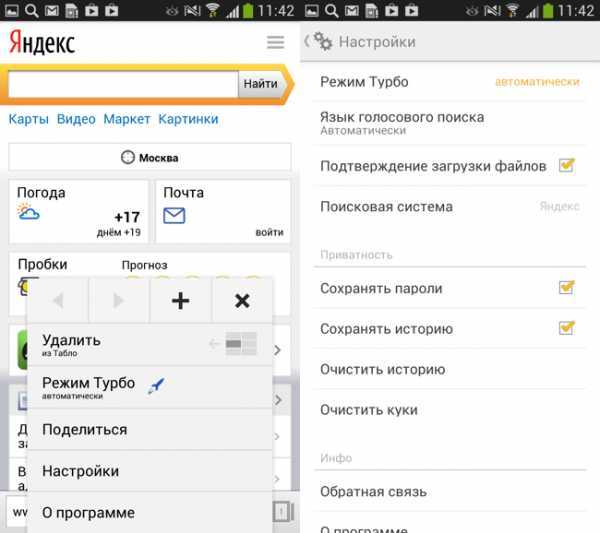Go forward with the right arrow

click(119, 300)
